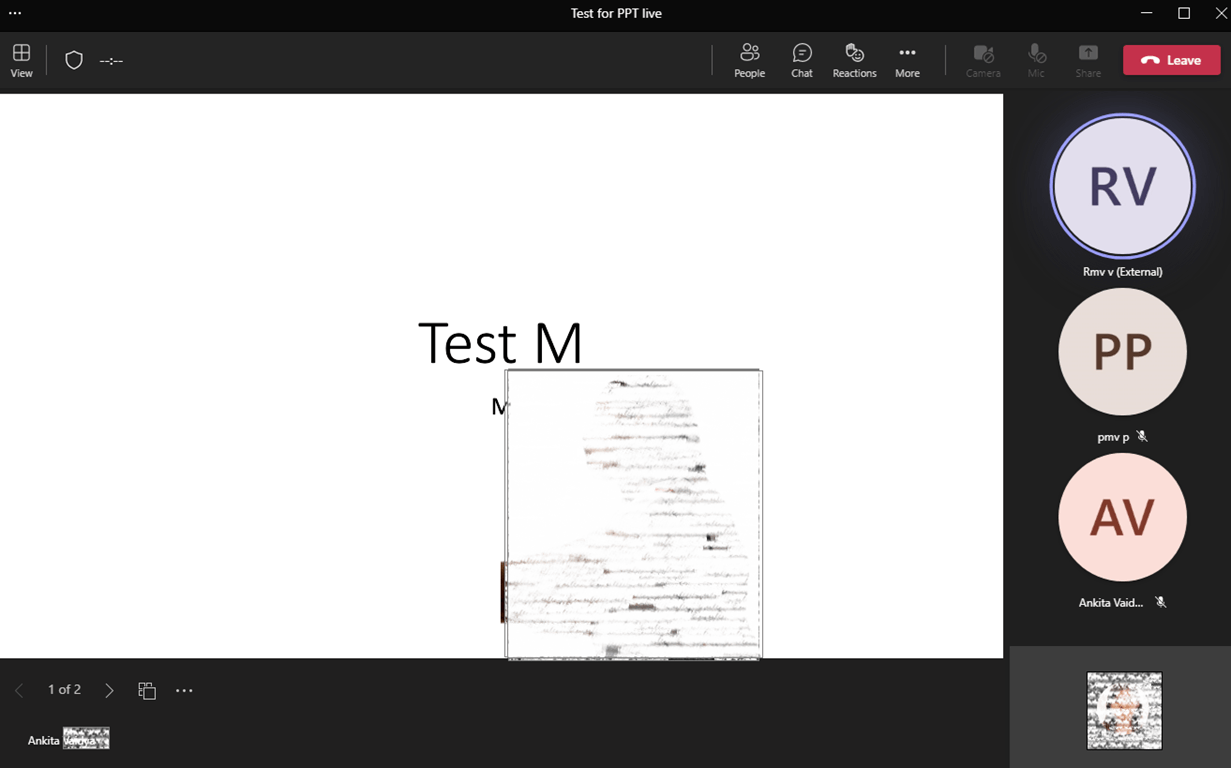
Task: Select the Ankita Vaid... participant avatar
Action: click(1122, 517)
